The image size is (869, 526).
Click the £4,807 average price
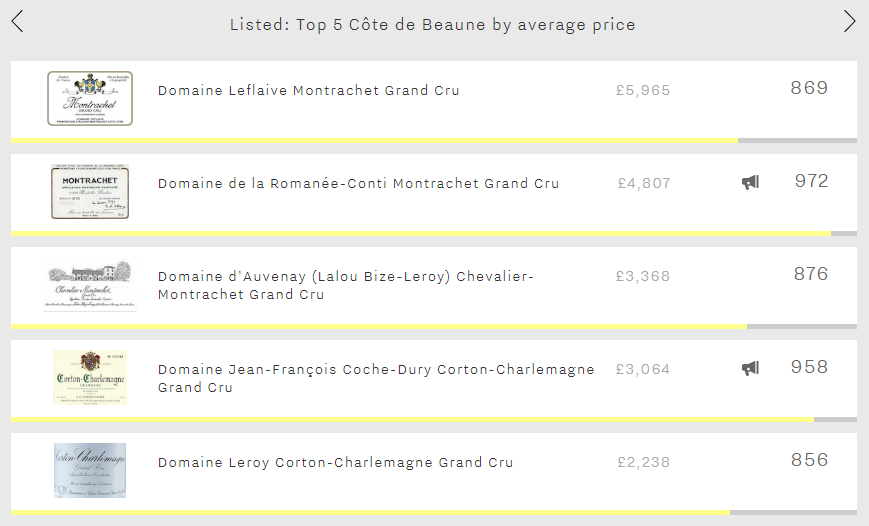click(644, 183)
